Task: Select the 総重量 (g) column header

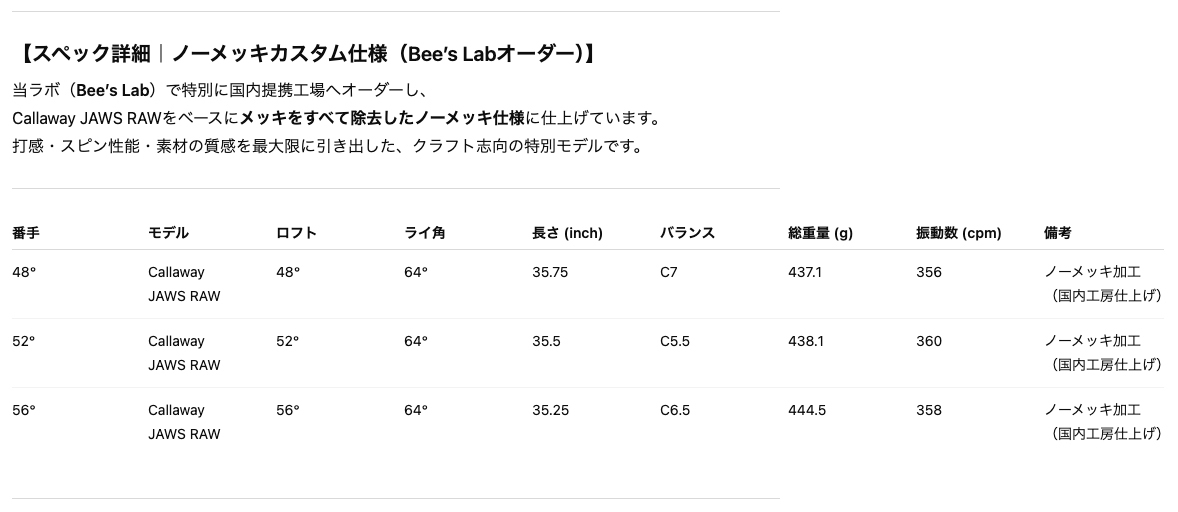Action: point(820,233)
